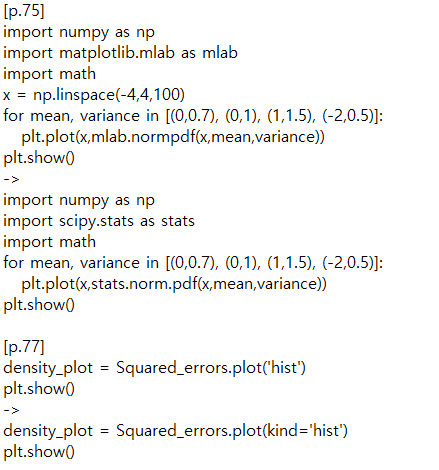Click the first 'import numpy as np' line

coord(79,32)
